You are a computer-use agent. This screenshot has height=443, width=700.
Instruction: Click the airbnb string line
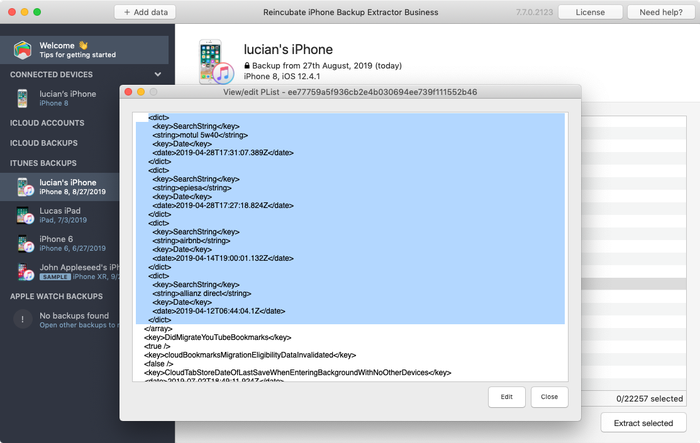(x=191, y=241)
